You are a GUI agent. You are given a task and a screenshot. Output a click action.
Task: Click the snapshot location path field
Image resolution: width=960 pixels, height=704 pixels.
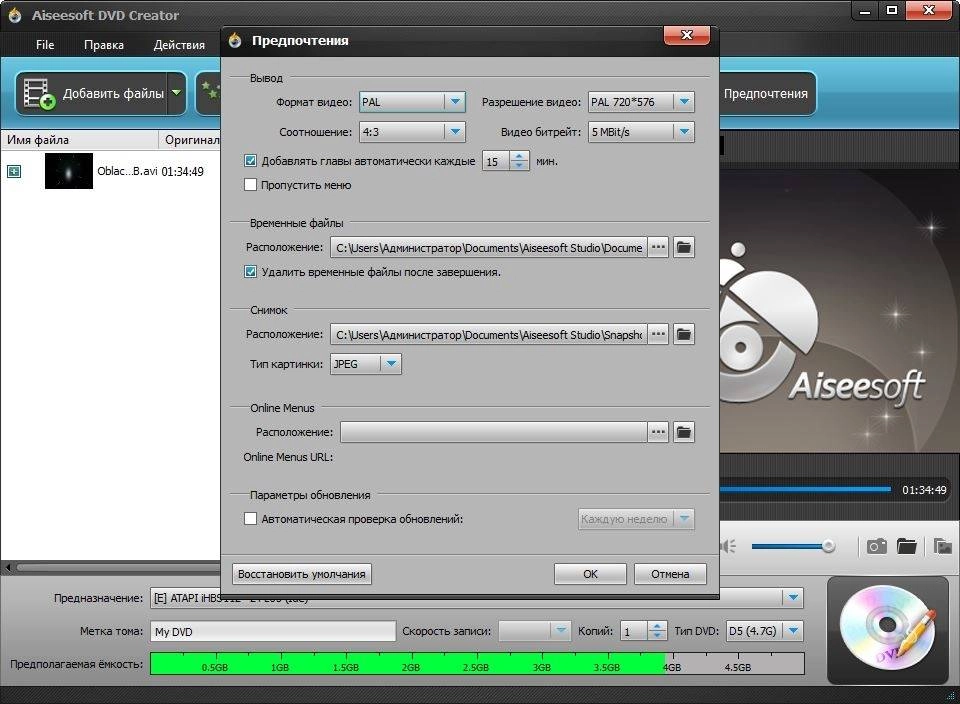[x=489, y=334]
